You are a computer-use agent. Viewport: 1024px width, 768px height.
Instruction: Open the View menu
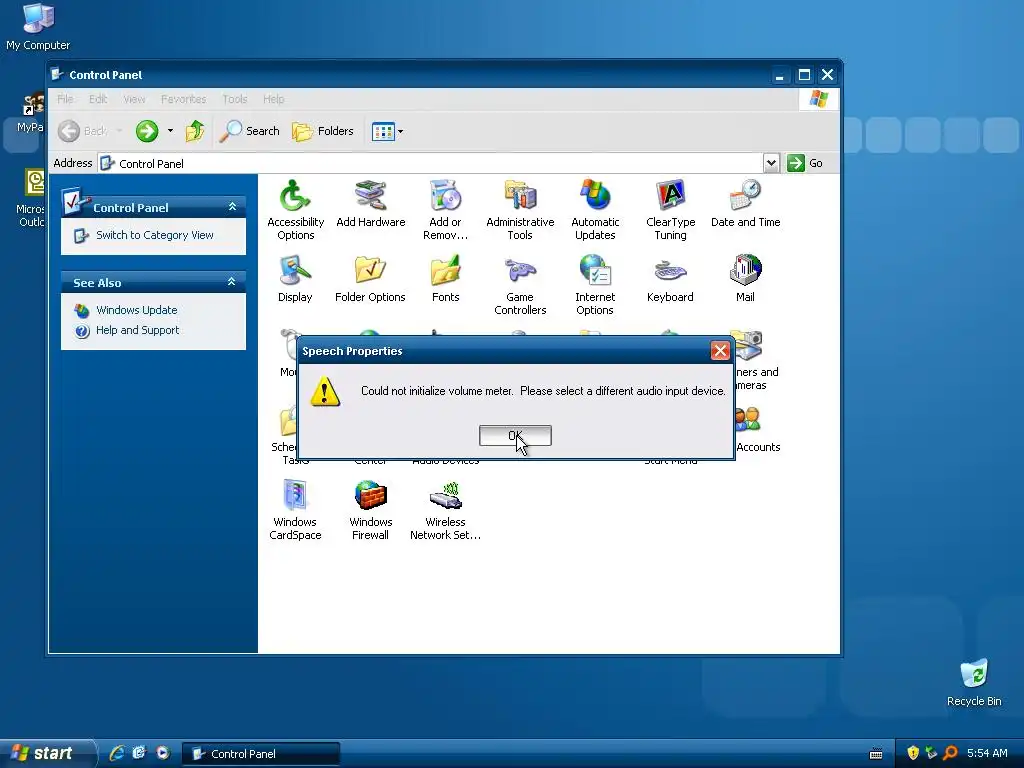(135, 99)
